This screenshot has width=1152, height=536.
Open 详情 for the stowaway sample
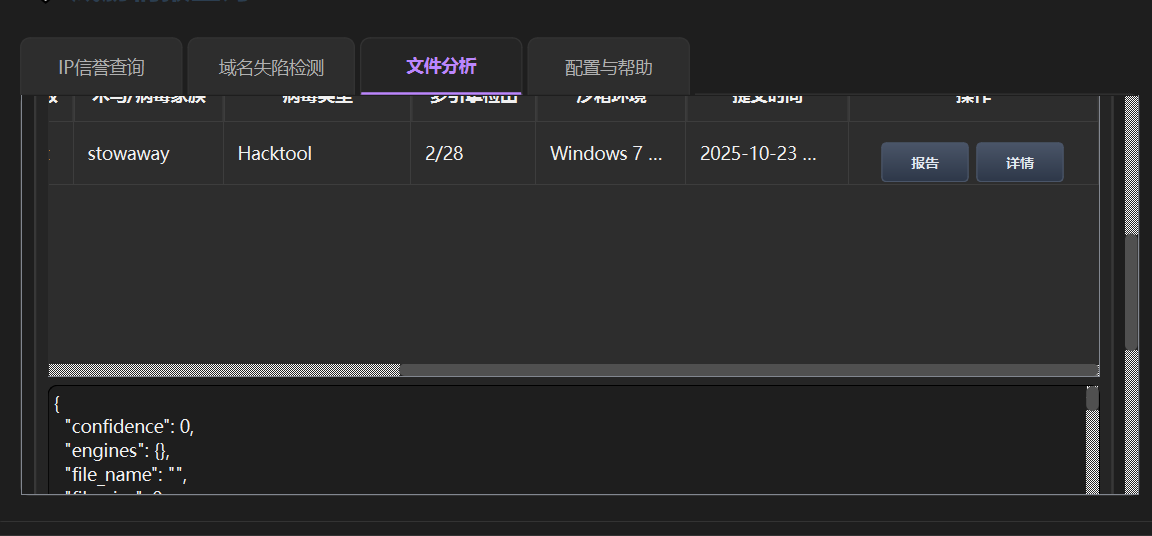1019,162
